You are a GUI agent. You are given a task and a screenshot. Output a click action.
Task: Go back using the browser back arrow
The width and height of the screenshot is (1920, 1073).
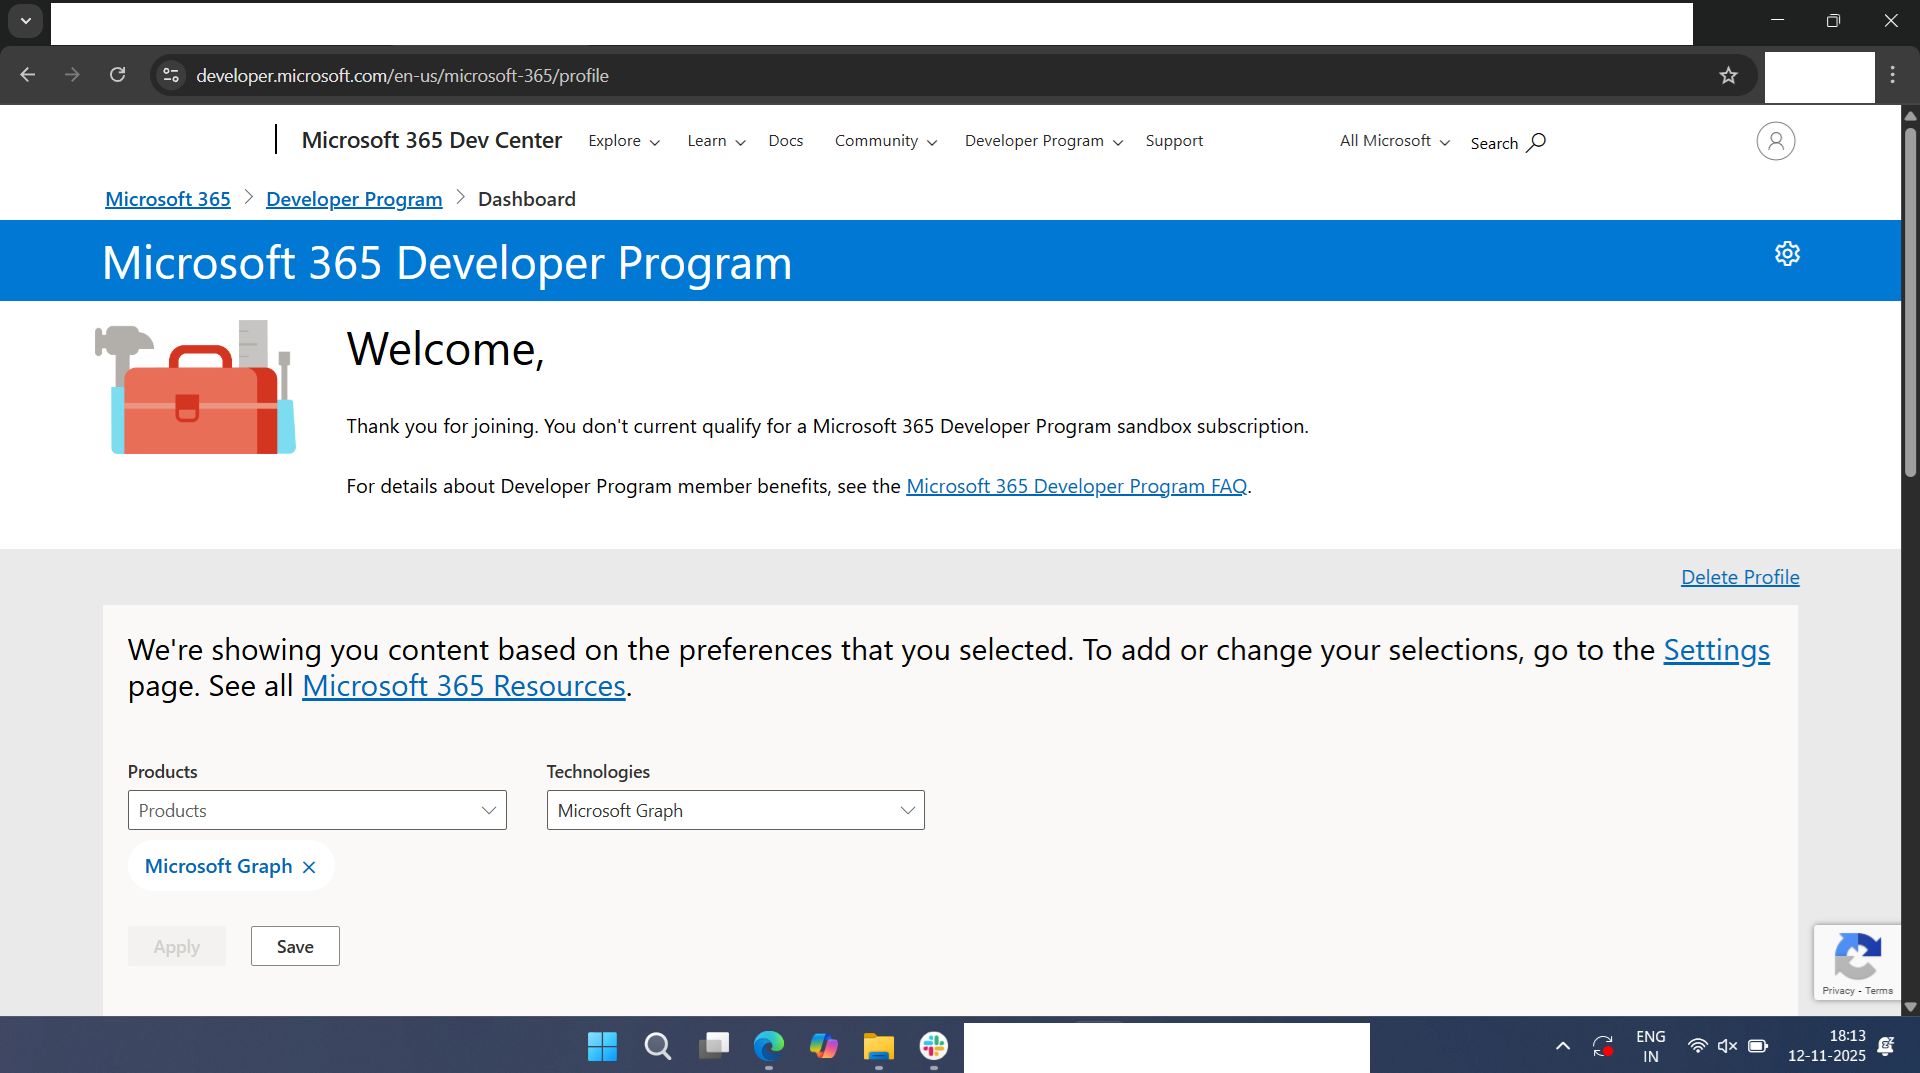point(27,75)
